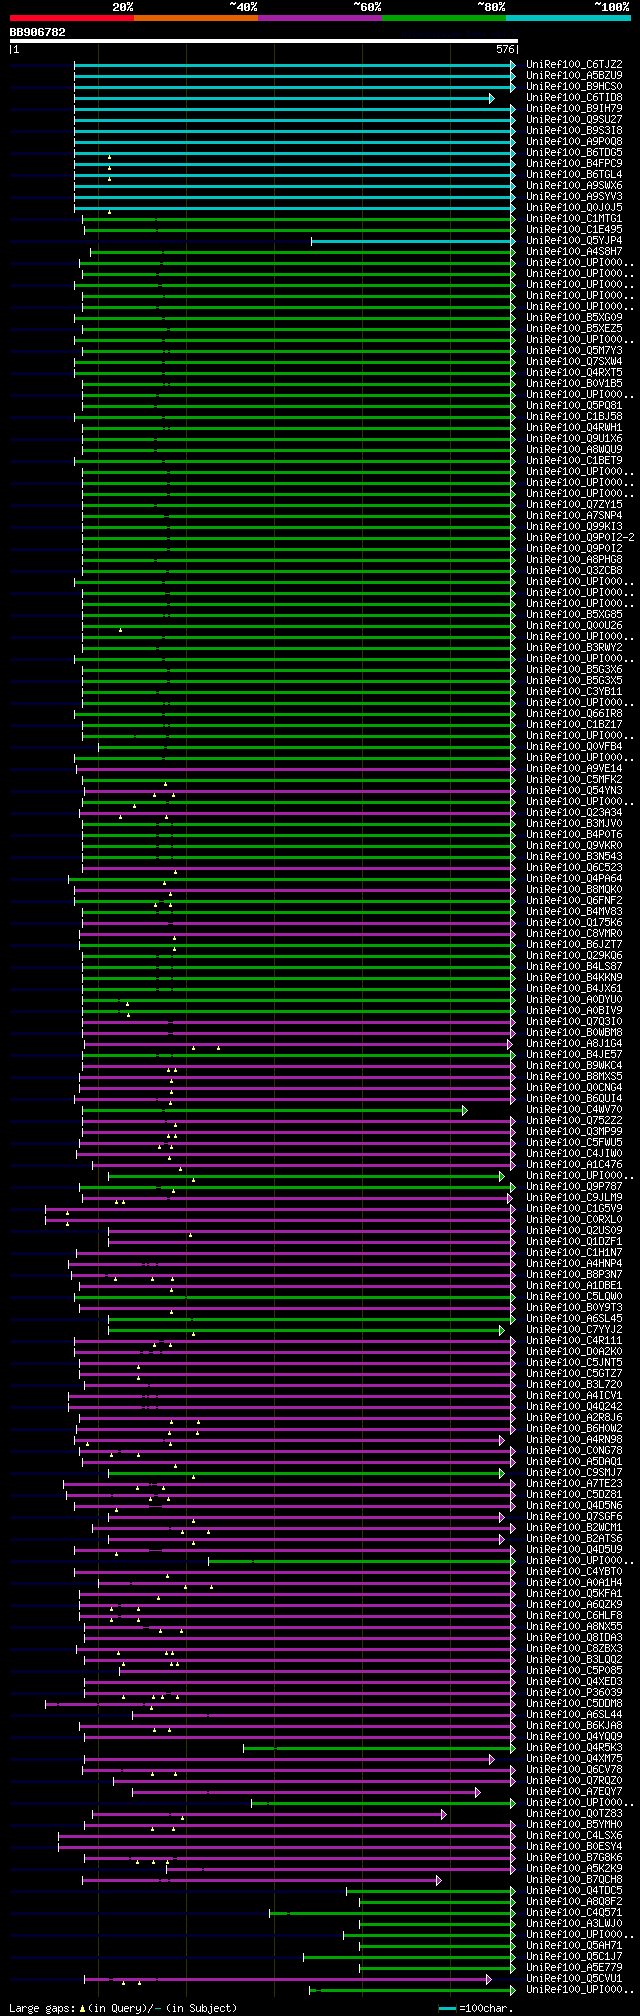
Task: Open hit UniRef100_B9HCS0
Action: pyautogui.click(x=574, y=87)
